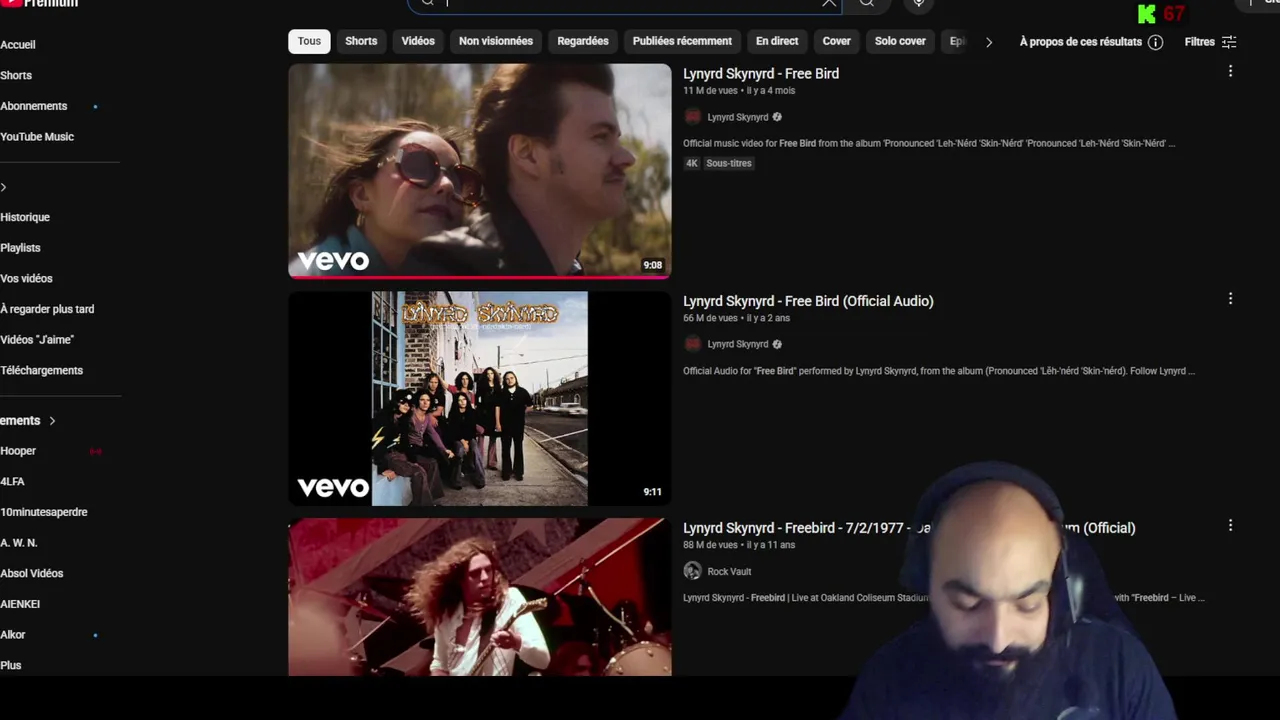Open title Lynyrd Skynyrd - Free Bird
1280x720 pixels.
(761, 74)
